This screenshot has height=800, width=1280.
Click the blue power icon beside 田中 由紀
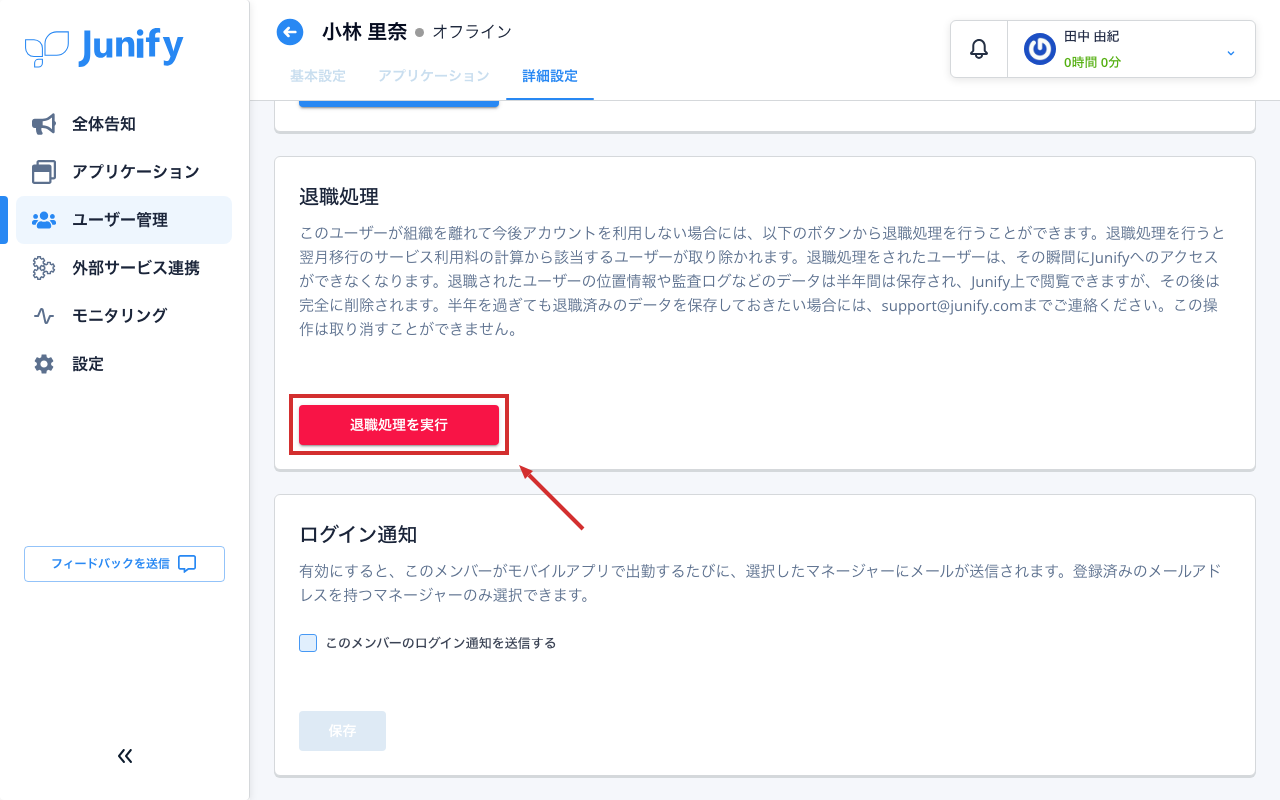click(1040, 49)
